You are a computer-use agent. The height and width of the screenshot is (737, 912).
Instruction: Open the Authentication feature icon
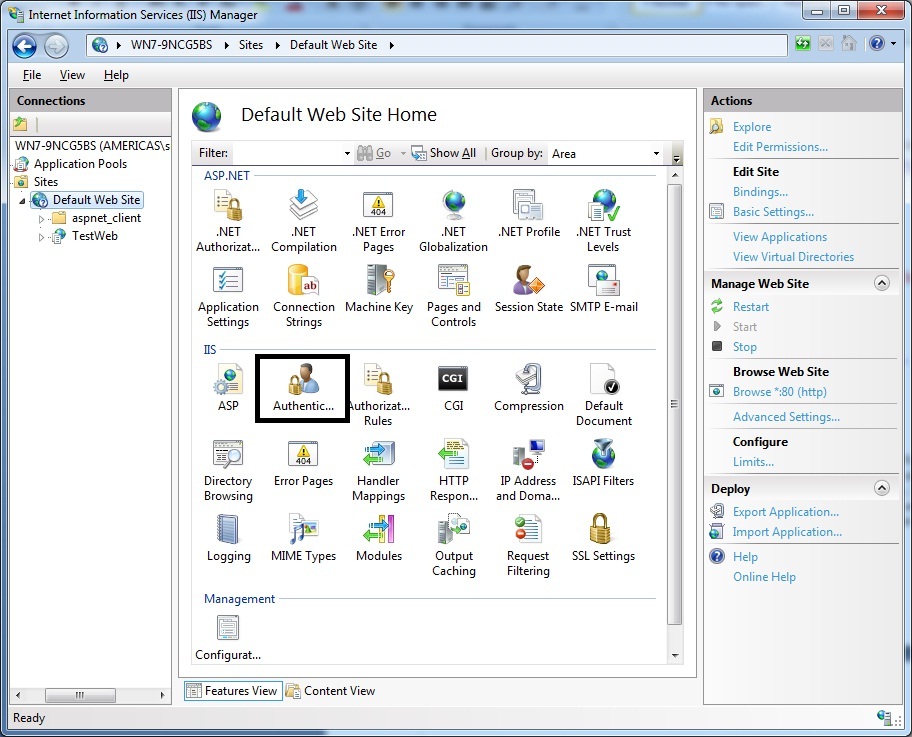(x=302, y=388)
